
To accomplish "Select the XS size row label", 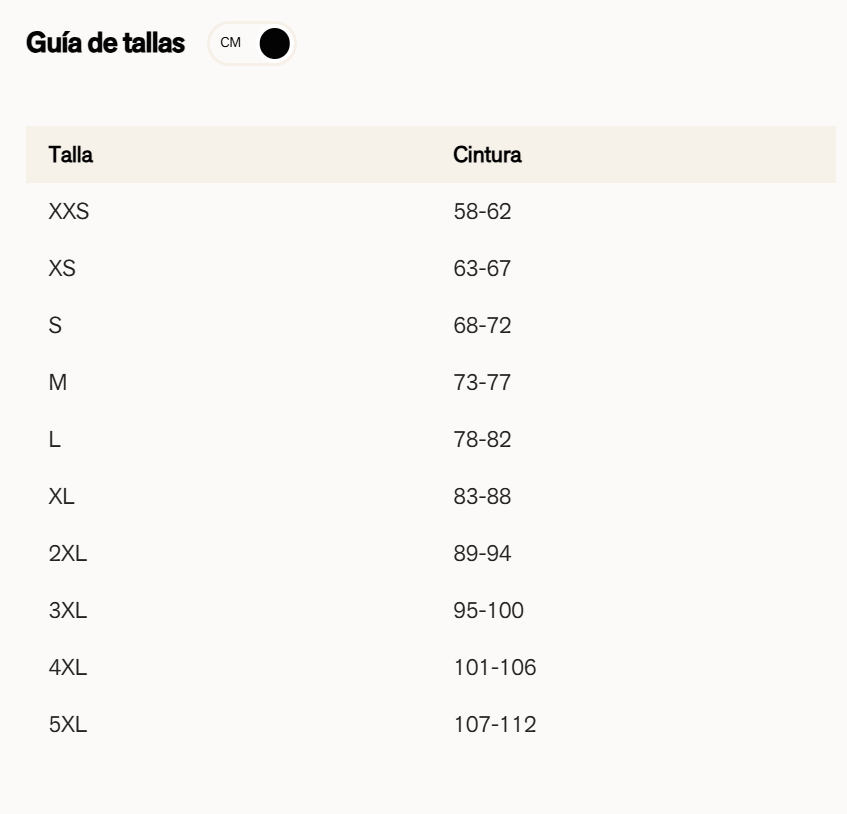I will tap(62, 269).
